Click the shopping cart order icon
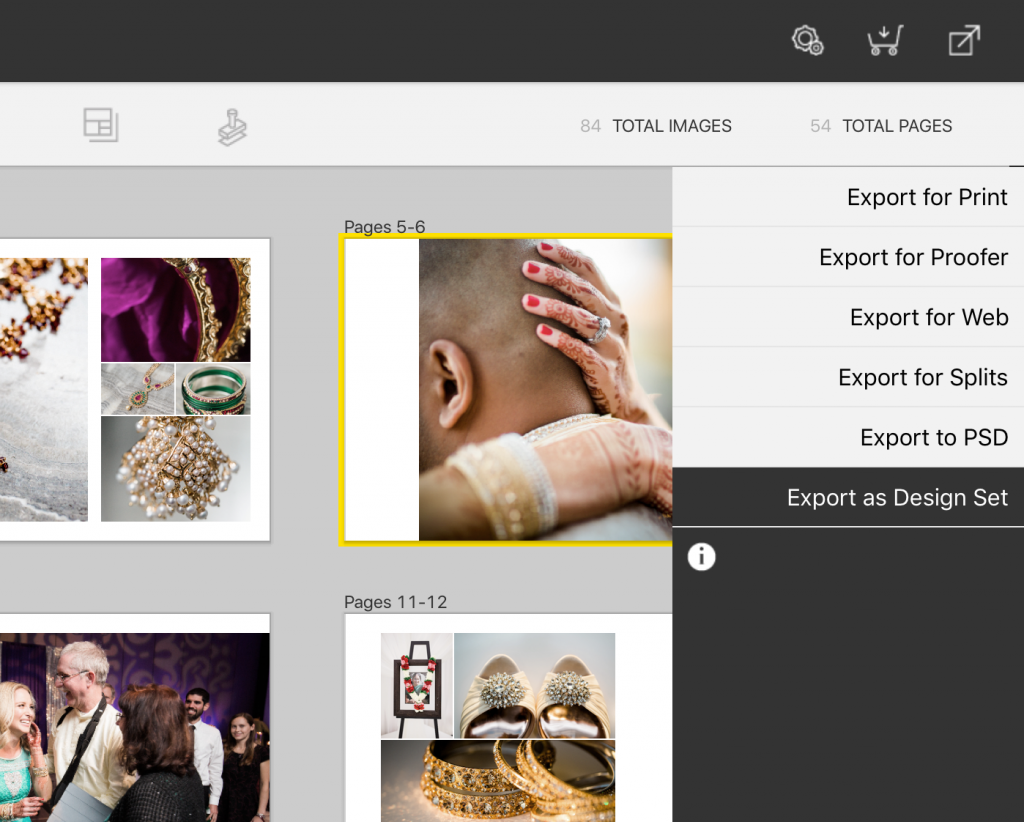The image size is (1024, 822). [x=885, y=40]
